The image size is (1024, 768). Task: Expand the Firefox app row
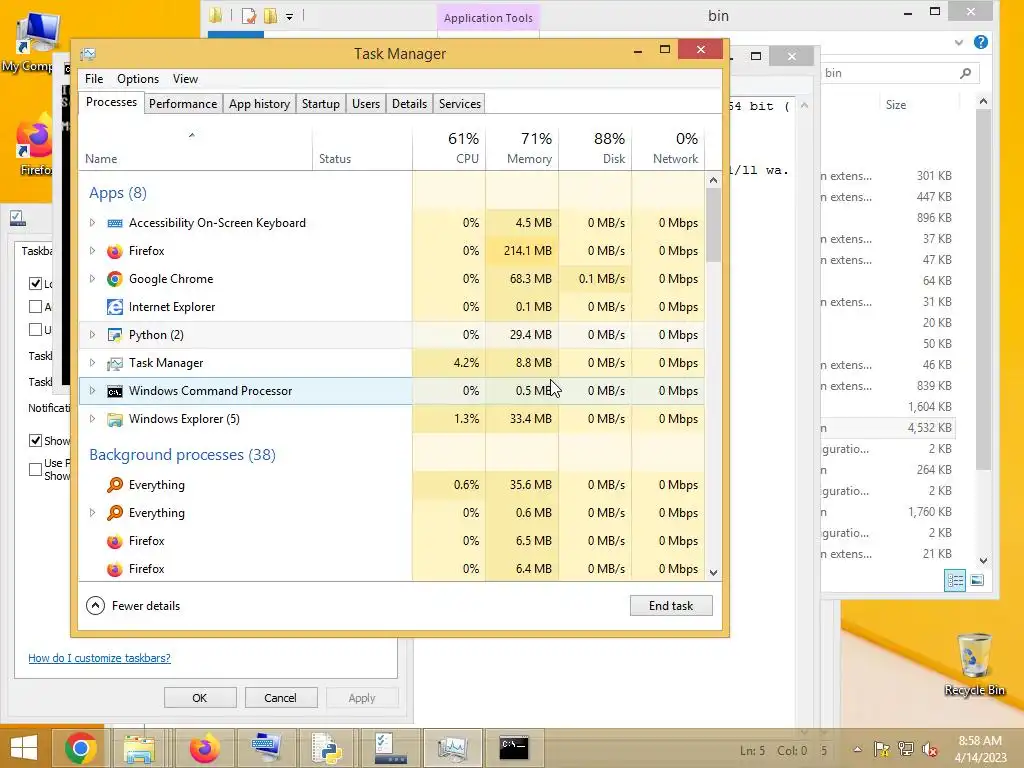tap(92, 251)
